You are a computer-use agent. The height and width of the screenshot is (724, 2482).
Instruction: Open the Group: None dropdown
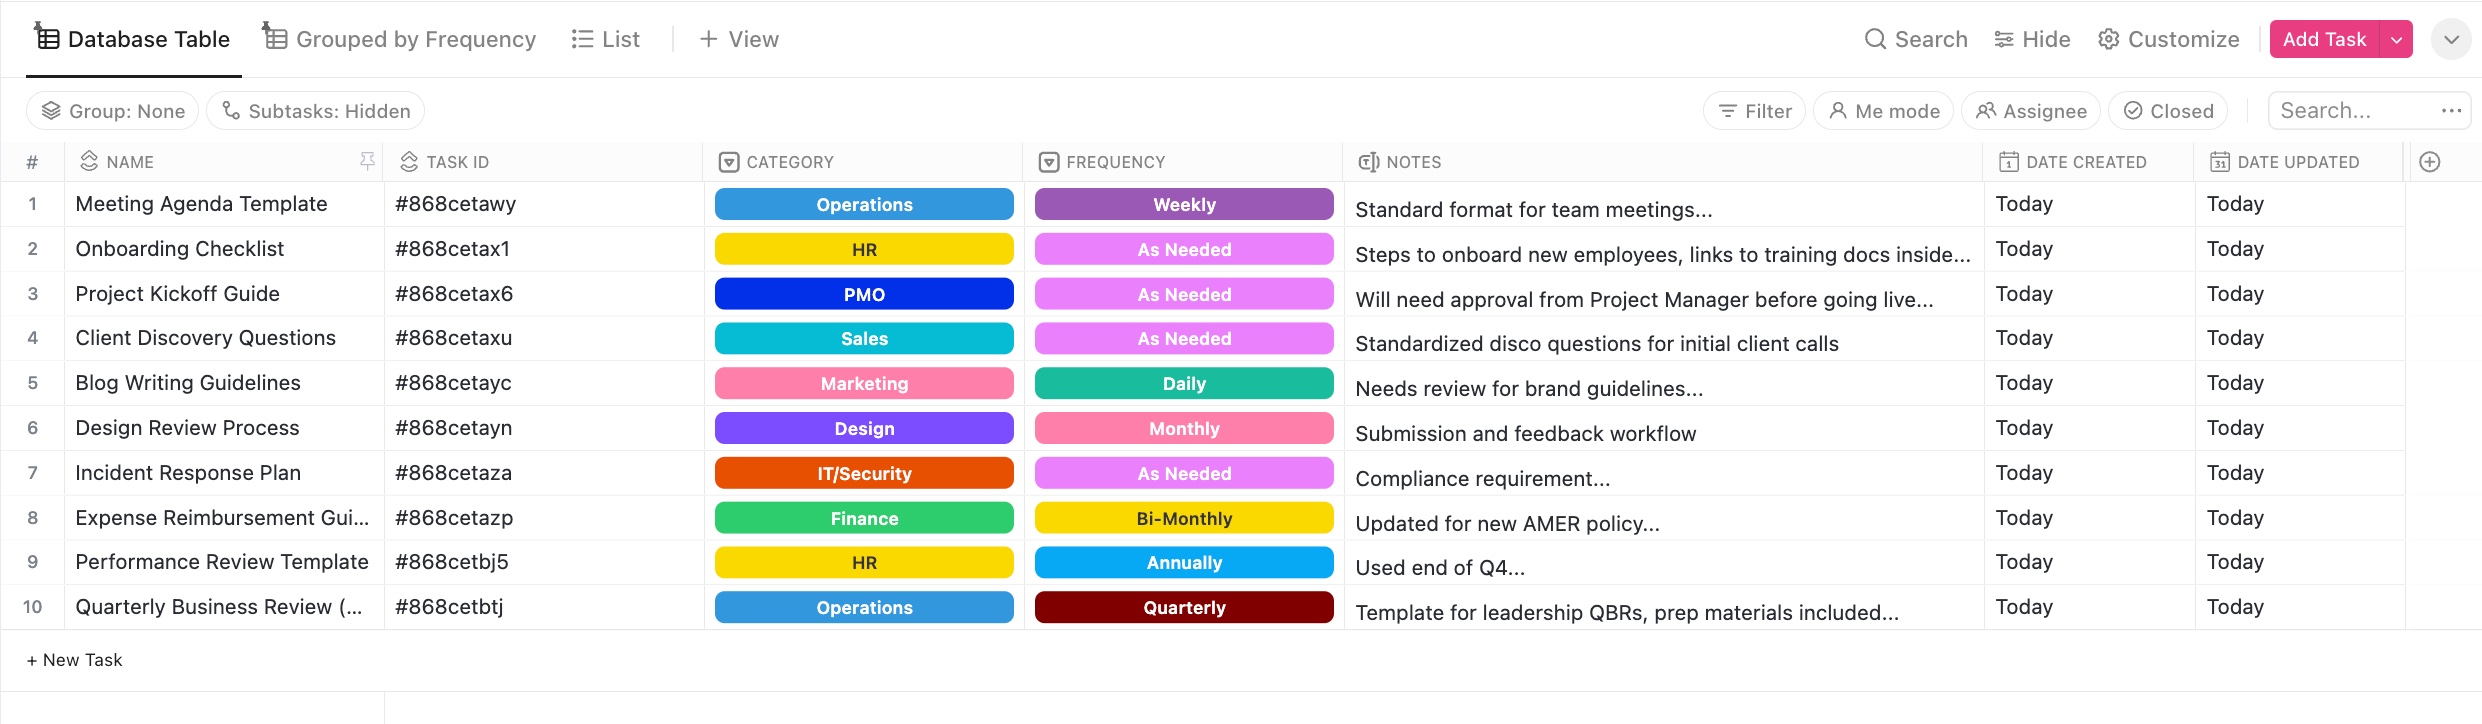click(x=113, y=110)
